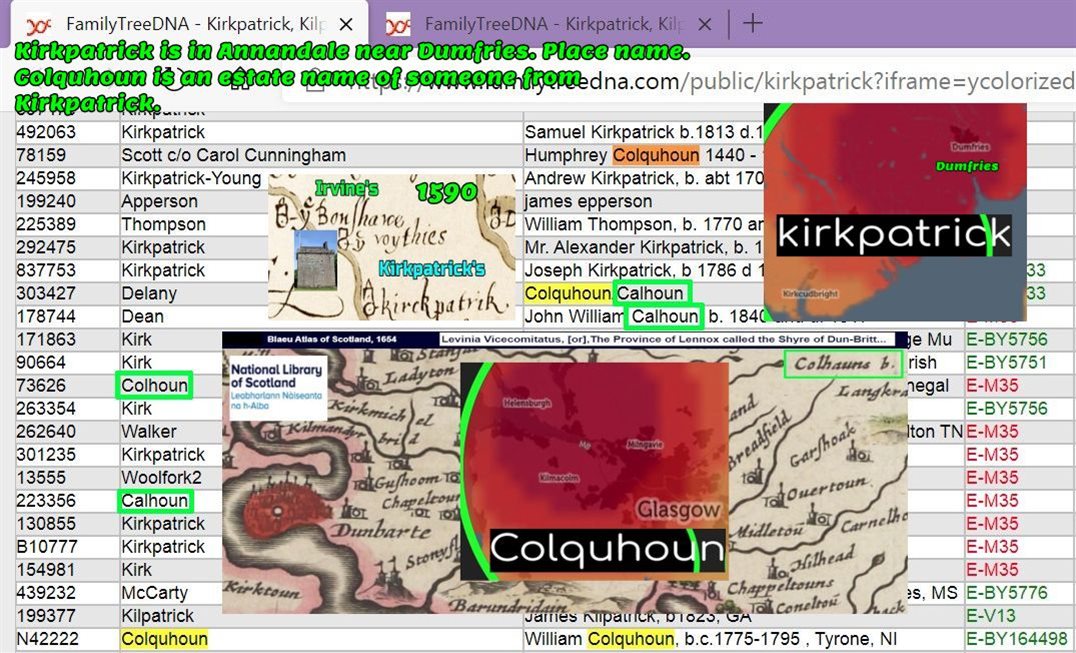The width and height of the screenshot is (1076, 653).
Task: Select kit number 78159
Action: click(x=41, y=155)
